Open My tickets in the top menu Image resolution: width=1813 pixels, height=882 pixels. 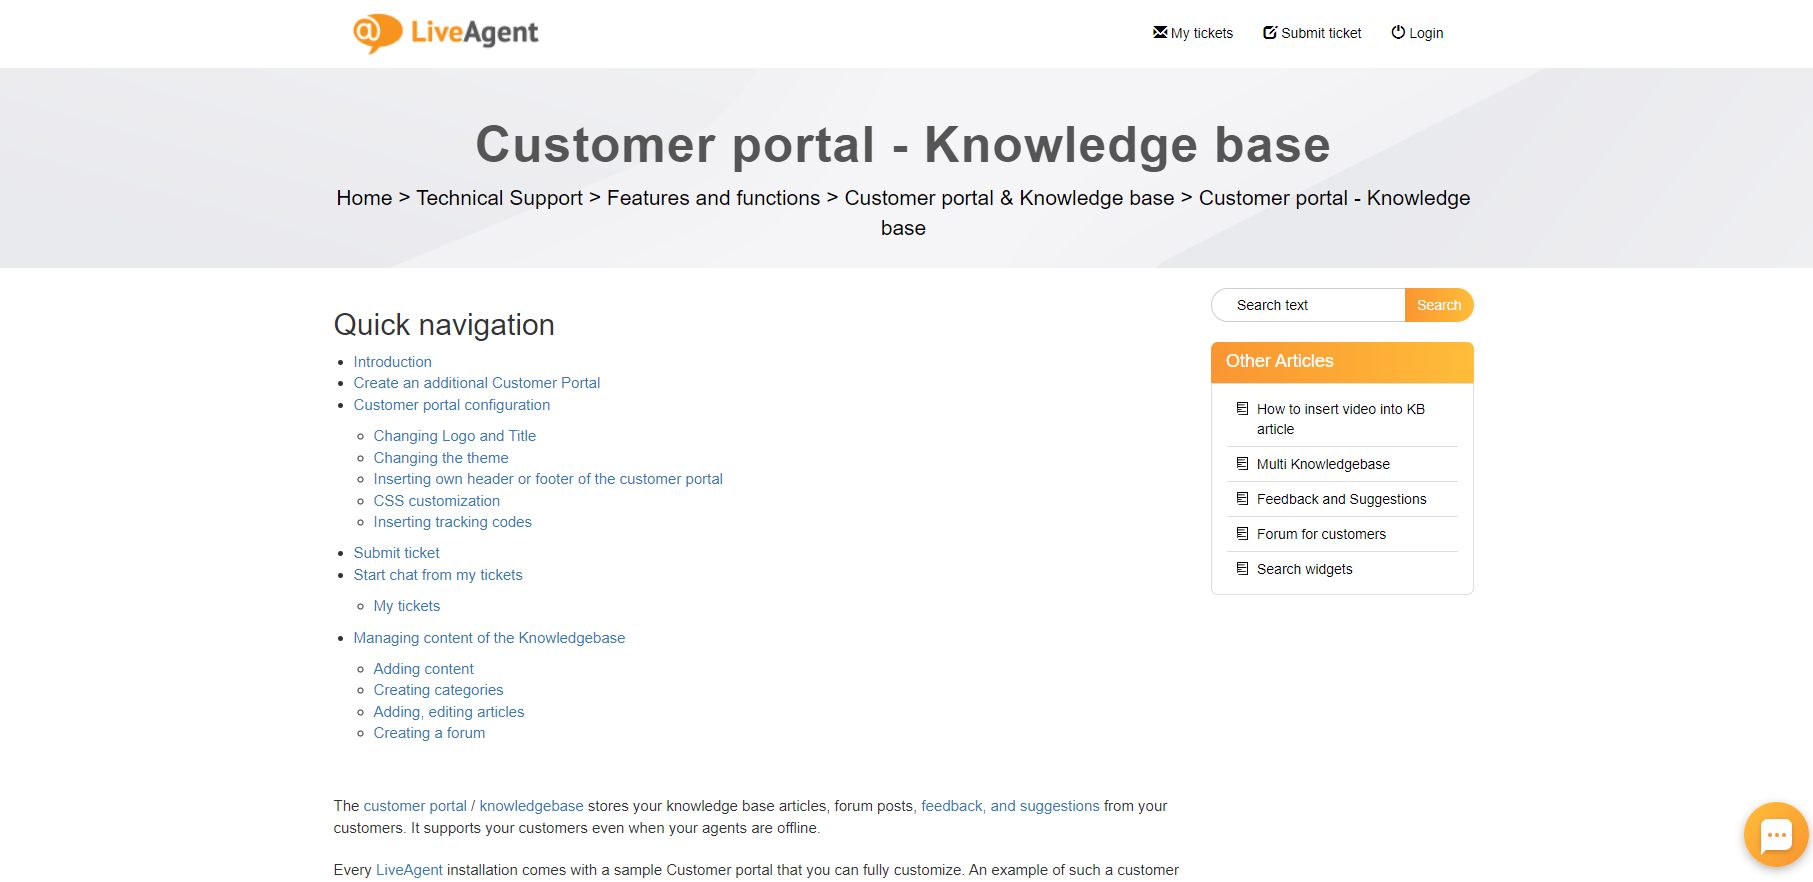1201,33
